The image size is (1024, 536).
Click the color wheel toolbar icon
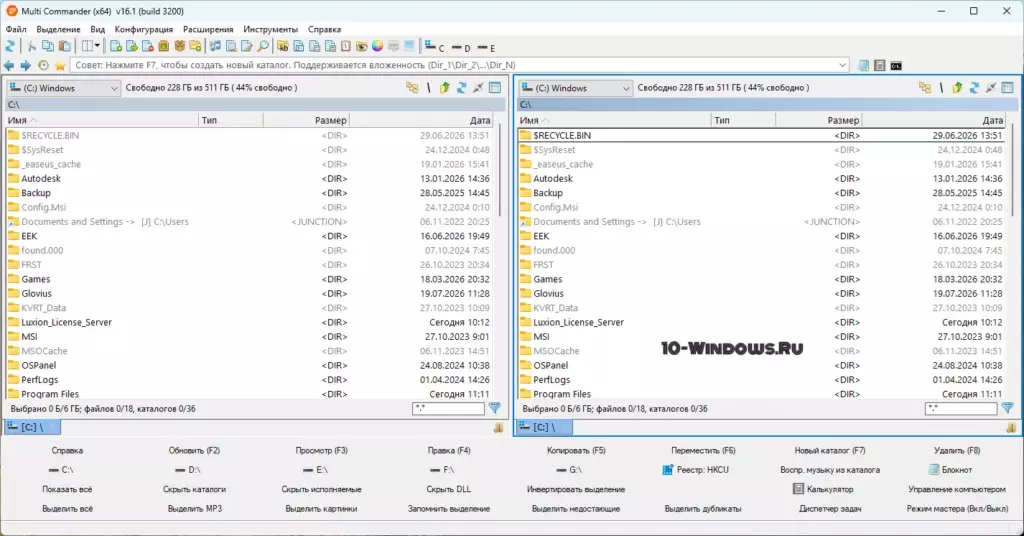pos(377,46)
